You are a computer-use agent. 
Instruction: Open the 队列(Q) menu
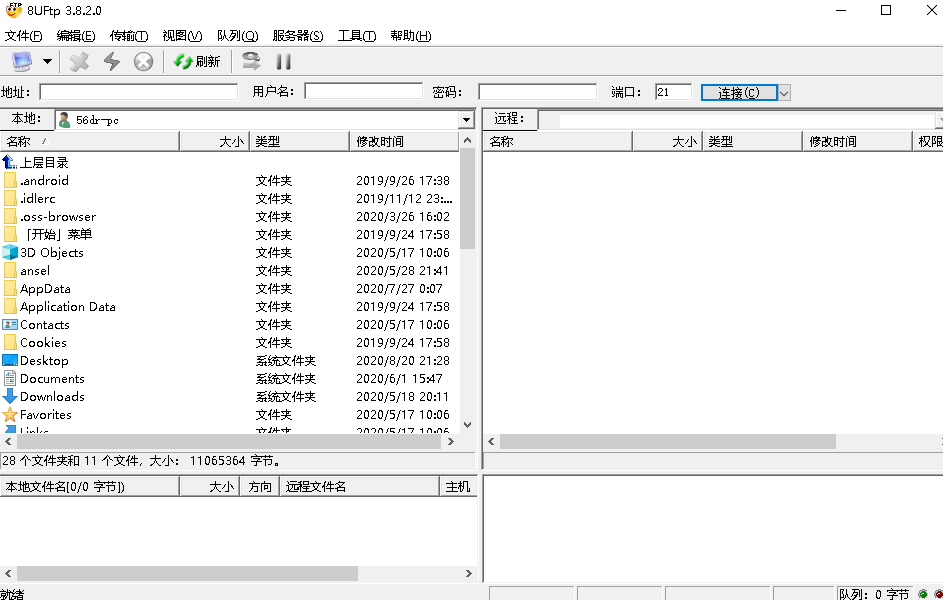238,35
